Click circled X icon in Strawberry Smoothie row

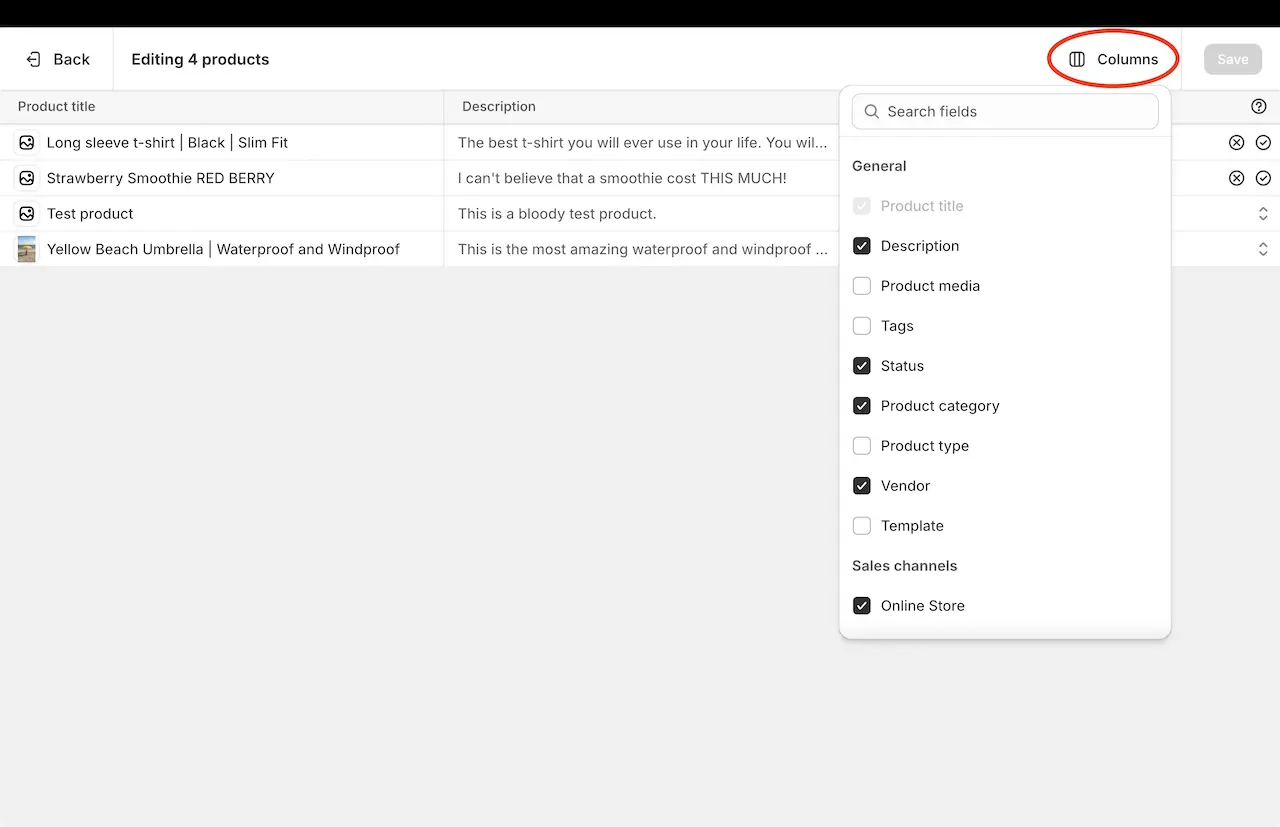pyautogui.click(x=1236, y=178)
